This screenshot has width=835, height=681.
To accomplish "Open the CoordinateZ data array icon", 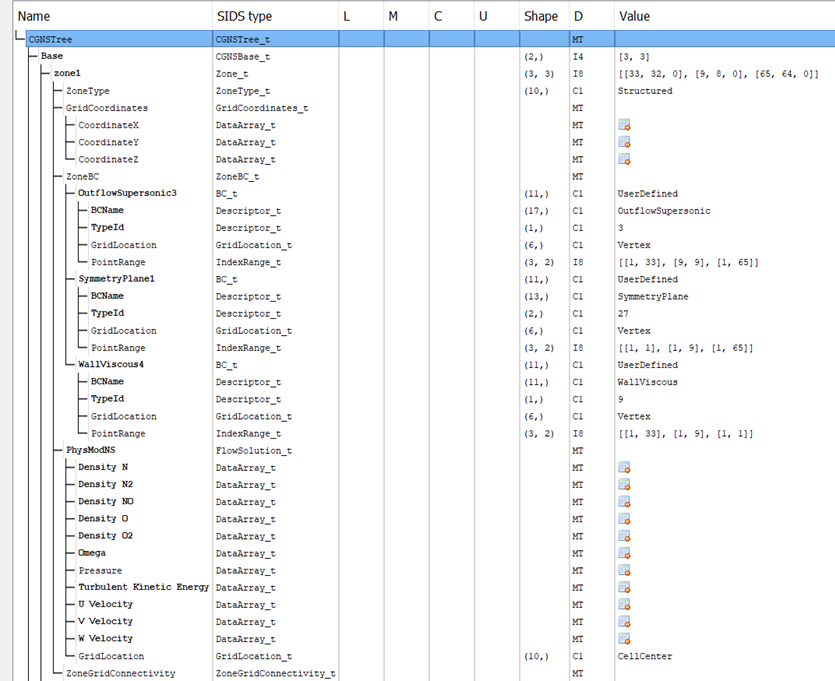I will click(624, 159).
